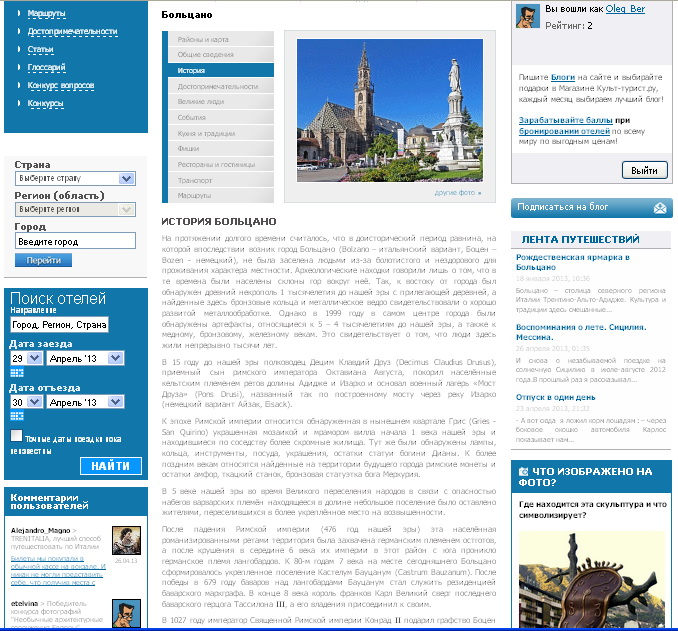Select Фишки city tab
This screenshot has width=678, height=631.
pos(221,148)
